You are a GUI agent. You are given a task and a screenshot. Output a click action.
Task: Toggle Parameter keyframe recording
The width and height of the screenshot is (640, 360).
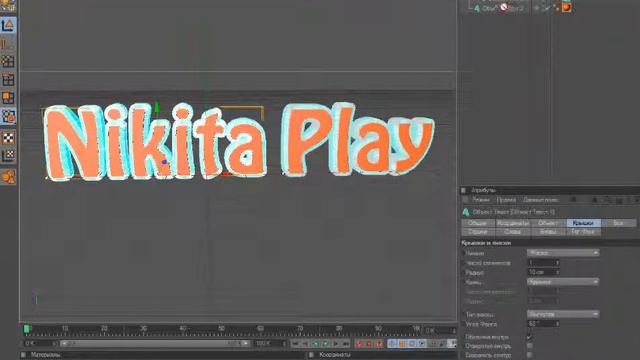point(422,344)
